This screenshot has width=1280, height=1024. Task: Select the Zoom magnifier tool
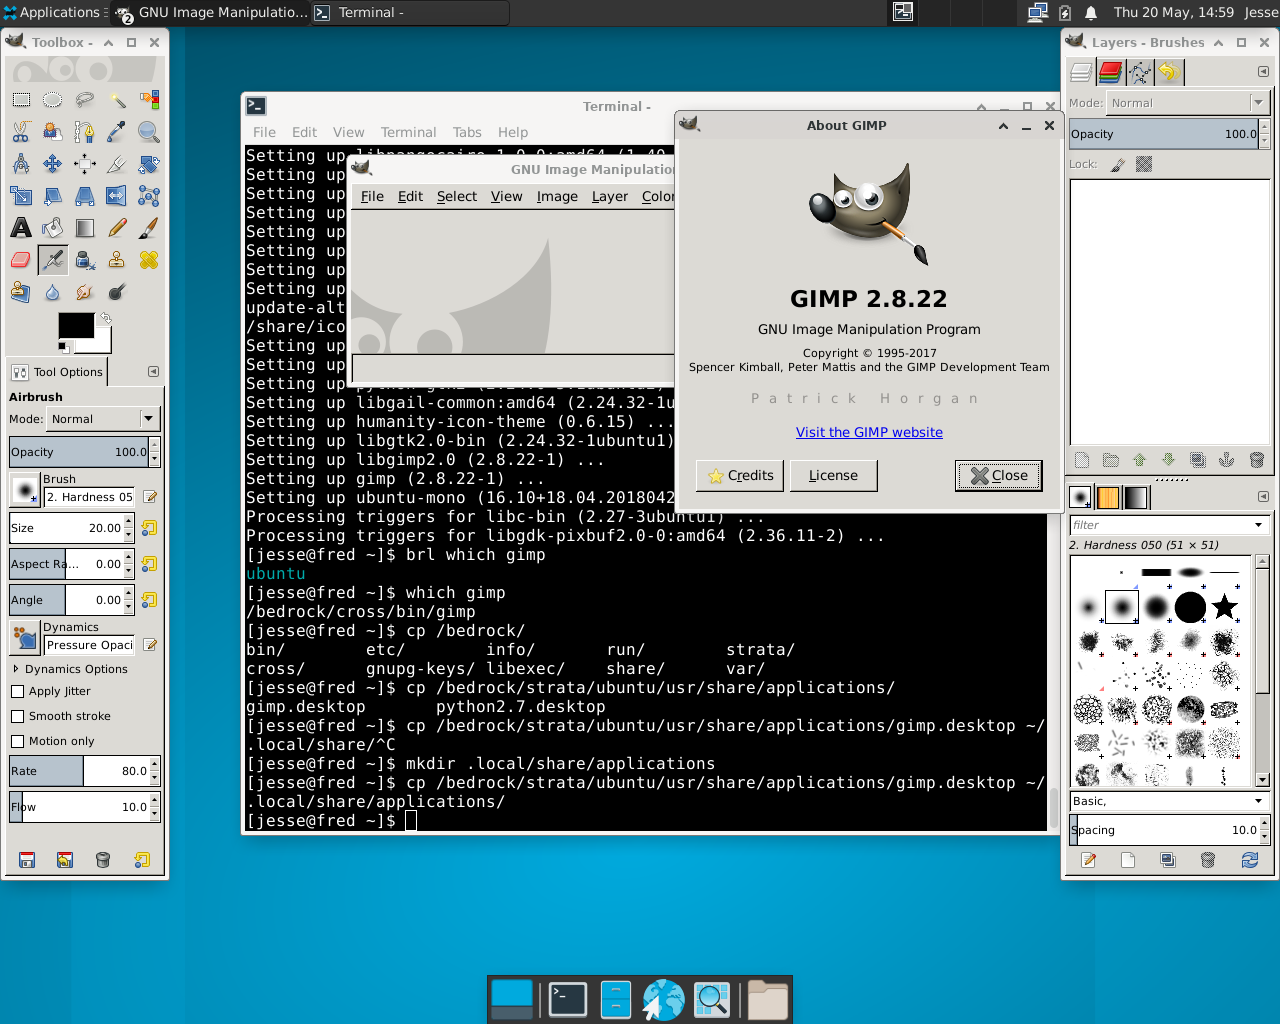(x=149, y=132)
